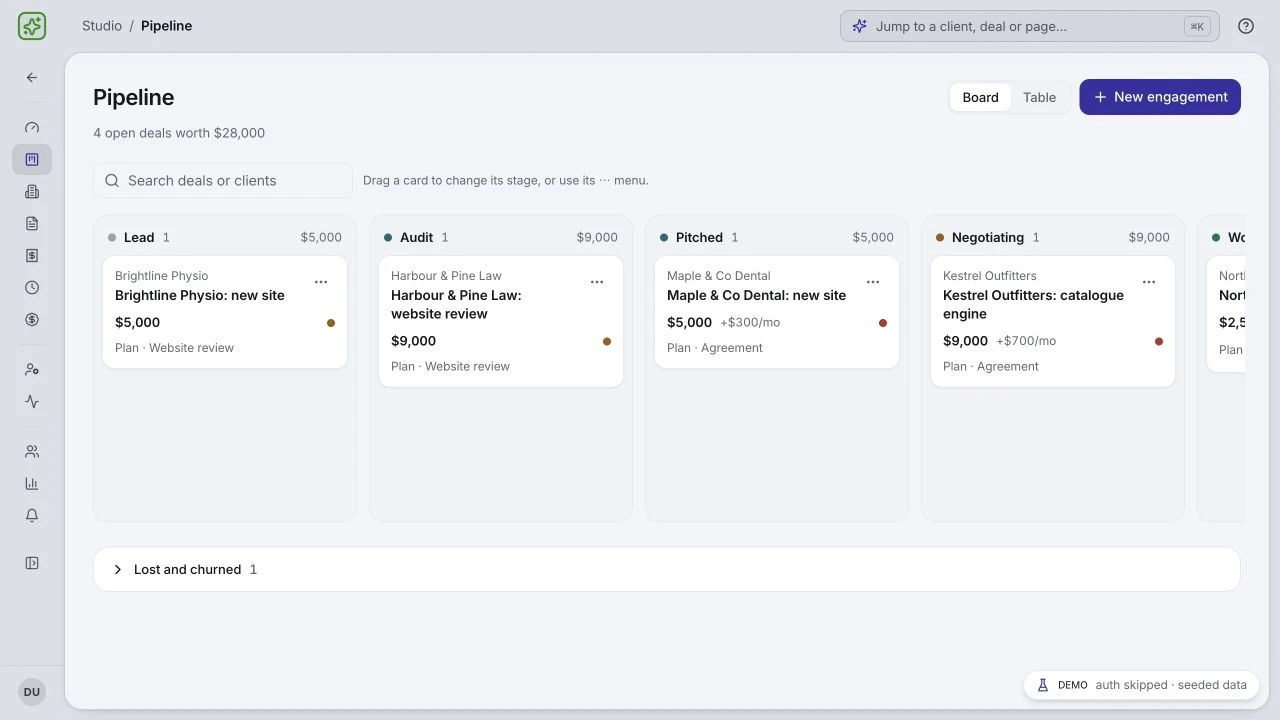Image resolution: width=1280 pixels, height=720 pixels.
Task: Click the Pipeline page heading
Action: click(x=134, y=97)
